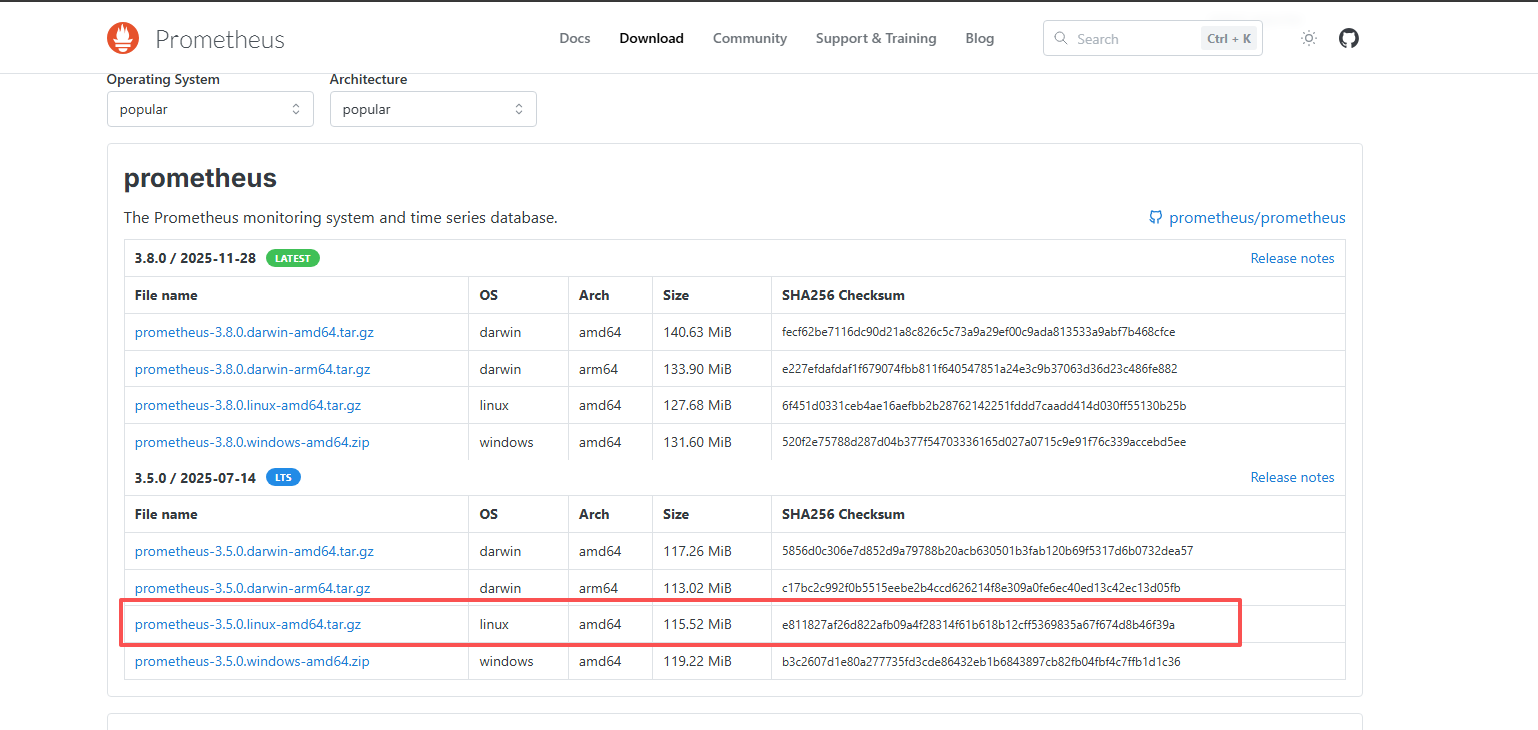This screenshot has height=730, width=1538.
Task: Download prometheus-3.8.0.darwin-arm64.tar.gz file
Action: [x=252, y=369]
